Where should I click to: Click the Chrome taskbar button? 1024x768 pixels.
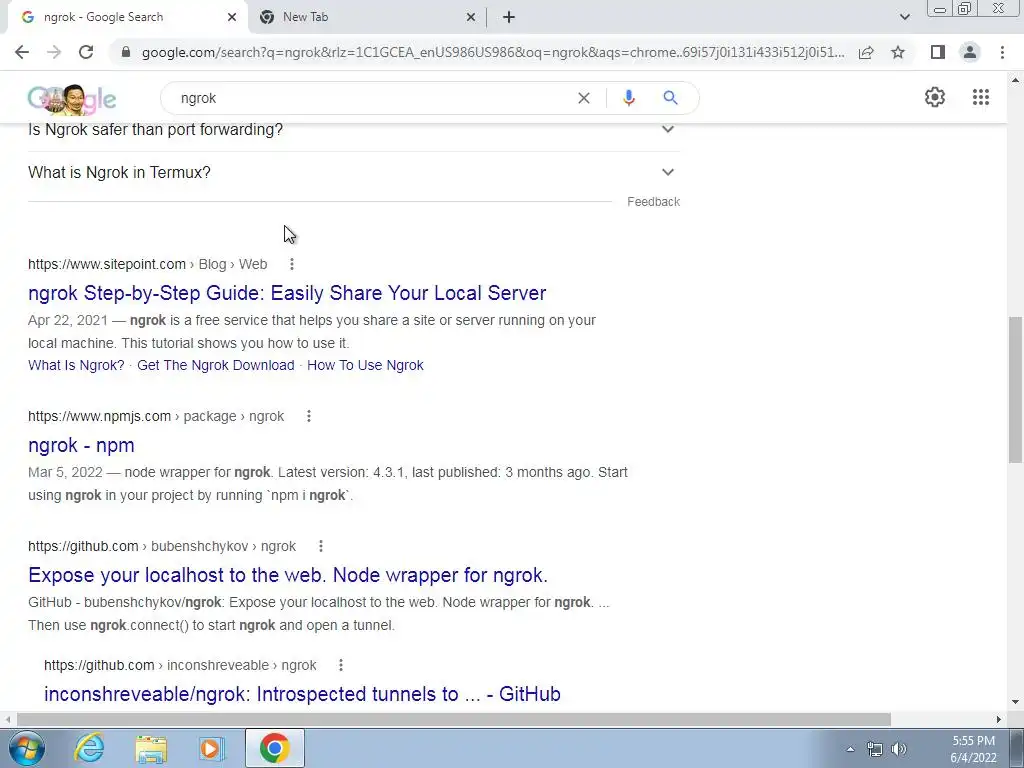point(275,748)
